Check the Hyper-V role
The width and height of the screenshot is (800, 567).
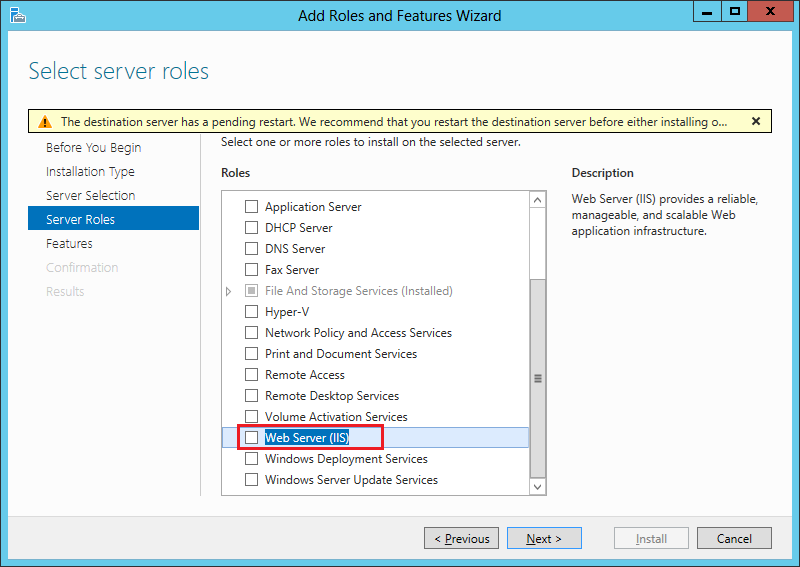[252, 311]
